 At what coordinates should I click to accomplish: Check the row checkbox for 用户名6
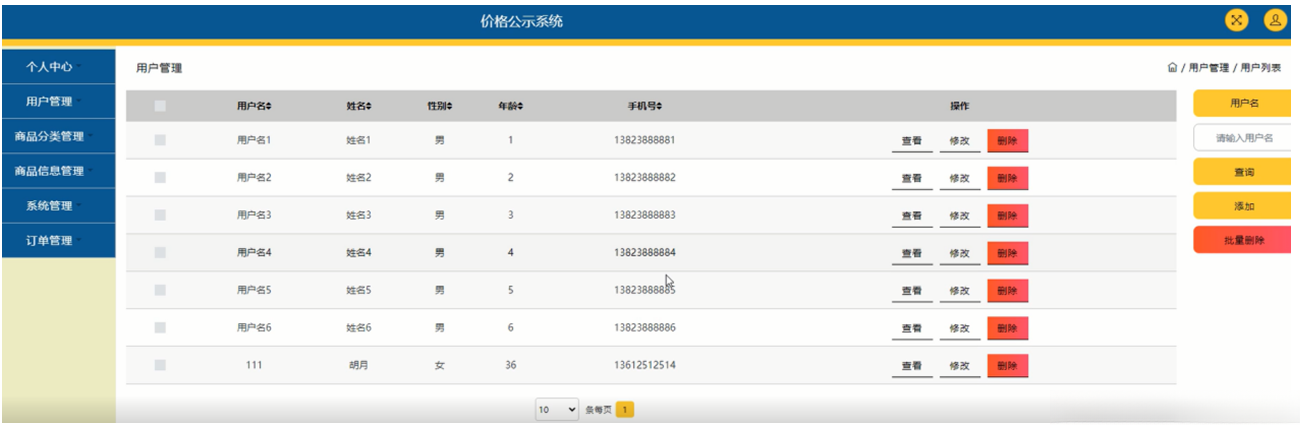point(160,328)
